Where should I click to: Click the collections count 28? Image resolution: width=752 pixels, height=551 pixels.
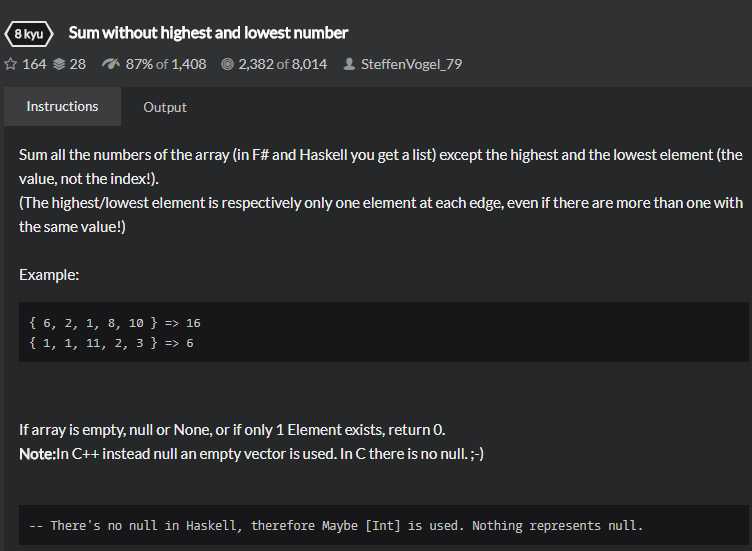(77, 64)
